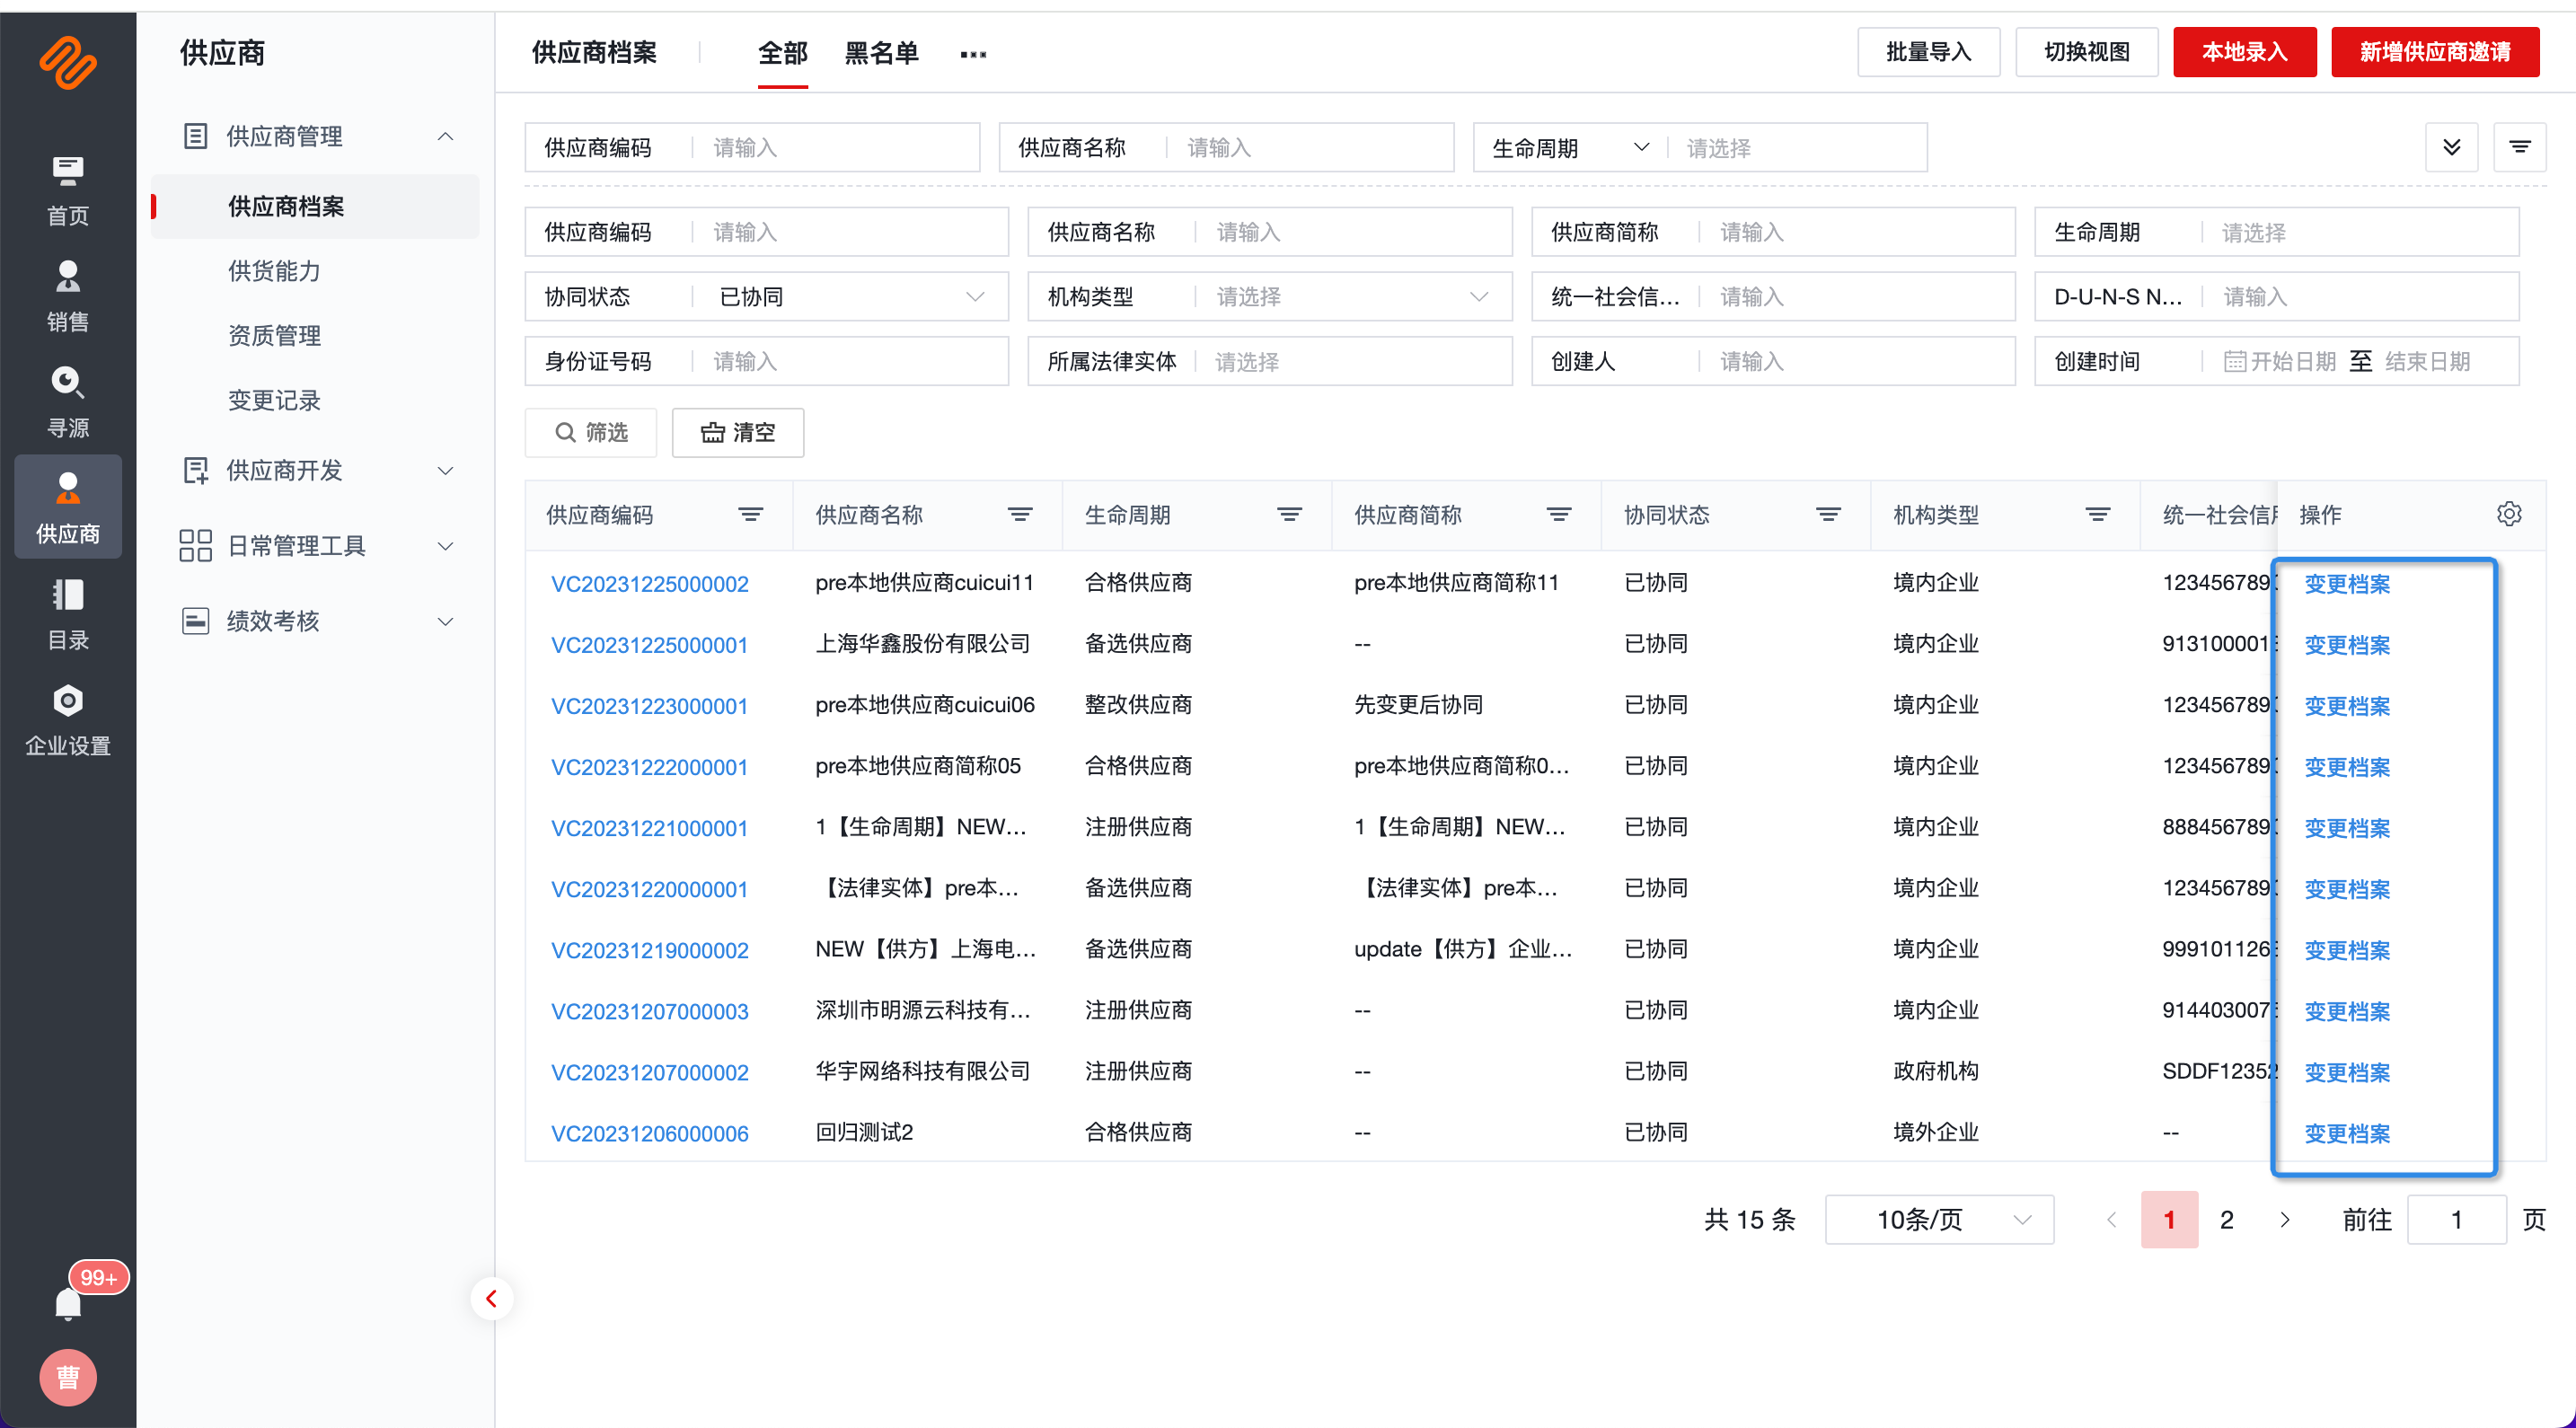Click the 批量导入 button

pos(1928,52)
